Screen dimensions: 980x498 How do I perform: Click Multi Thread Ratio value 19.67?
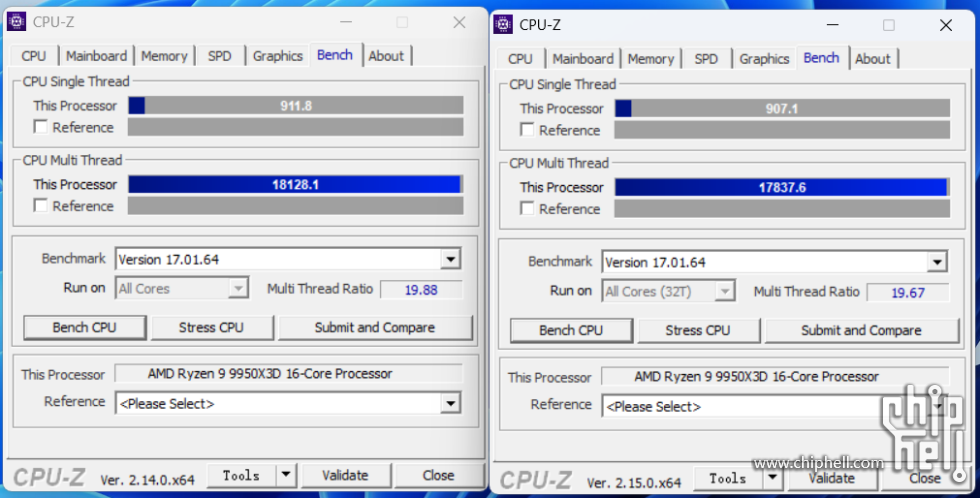[x=908, y=292]
